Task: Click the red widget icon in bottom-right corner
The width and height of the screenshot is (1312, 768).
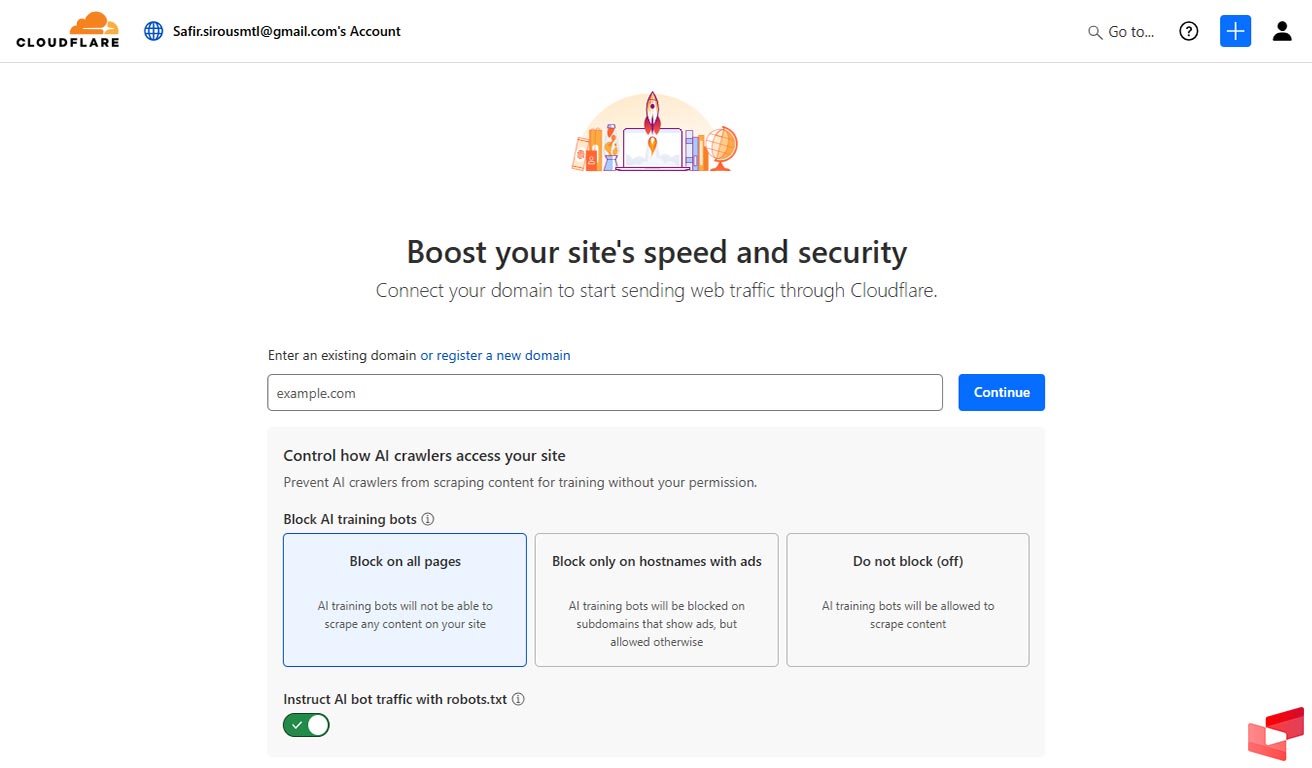Action: 1276,734
